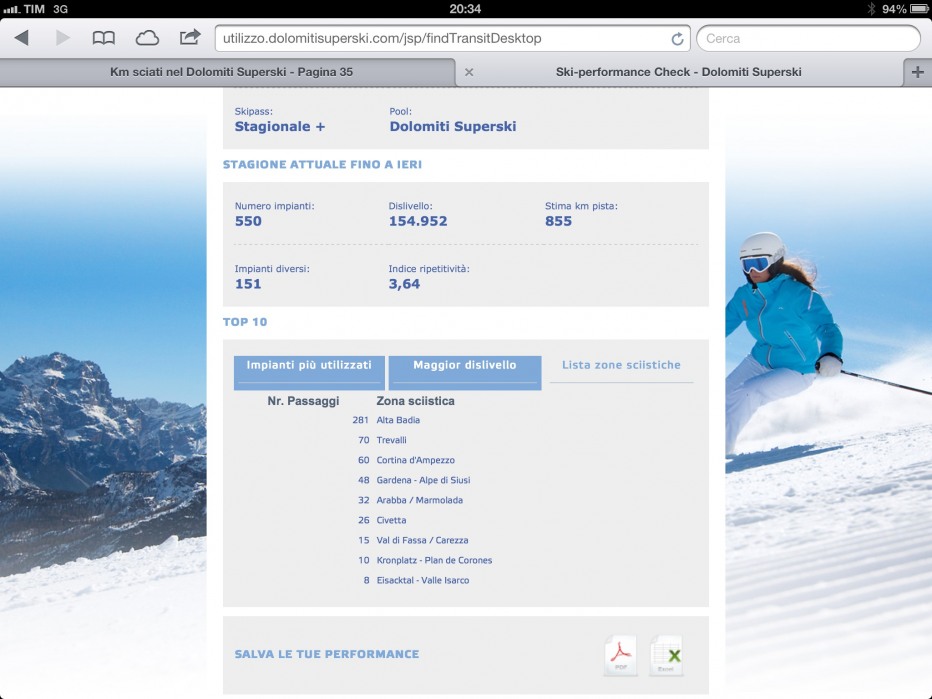Click the Stagionale + skipass value
Image resolution: width=932 pixels, height=699 pixels.
(x=279, y=127)
